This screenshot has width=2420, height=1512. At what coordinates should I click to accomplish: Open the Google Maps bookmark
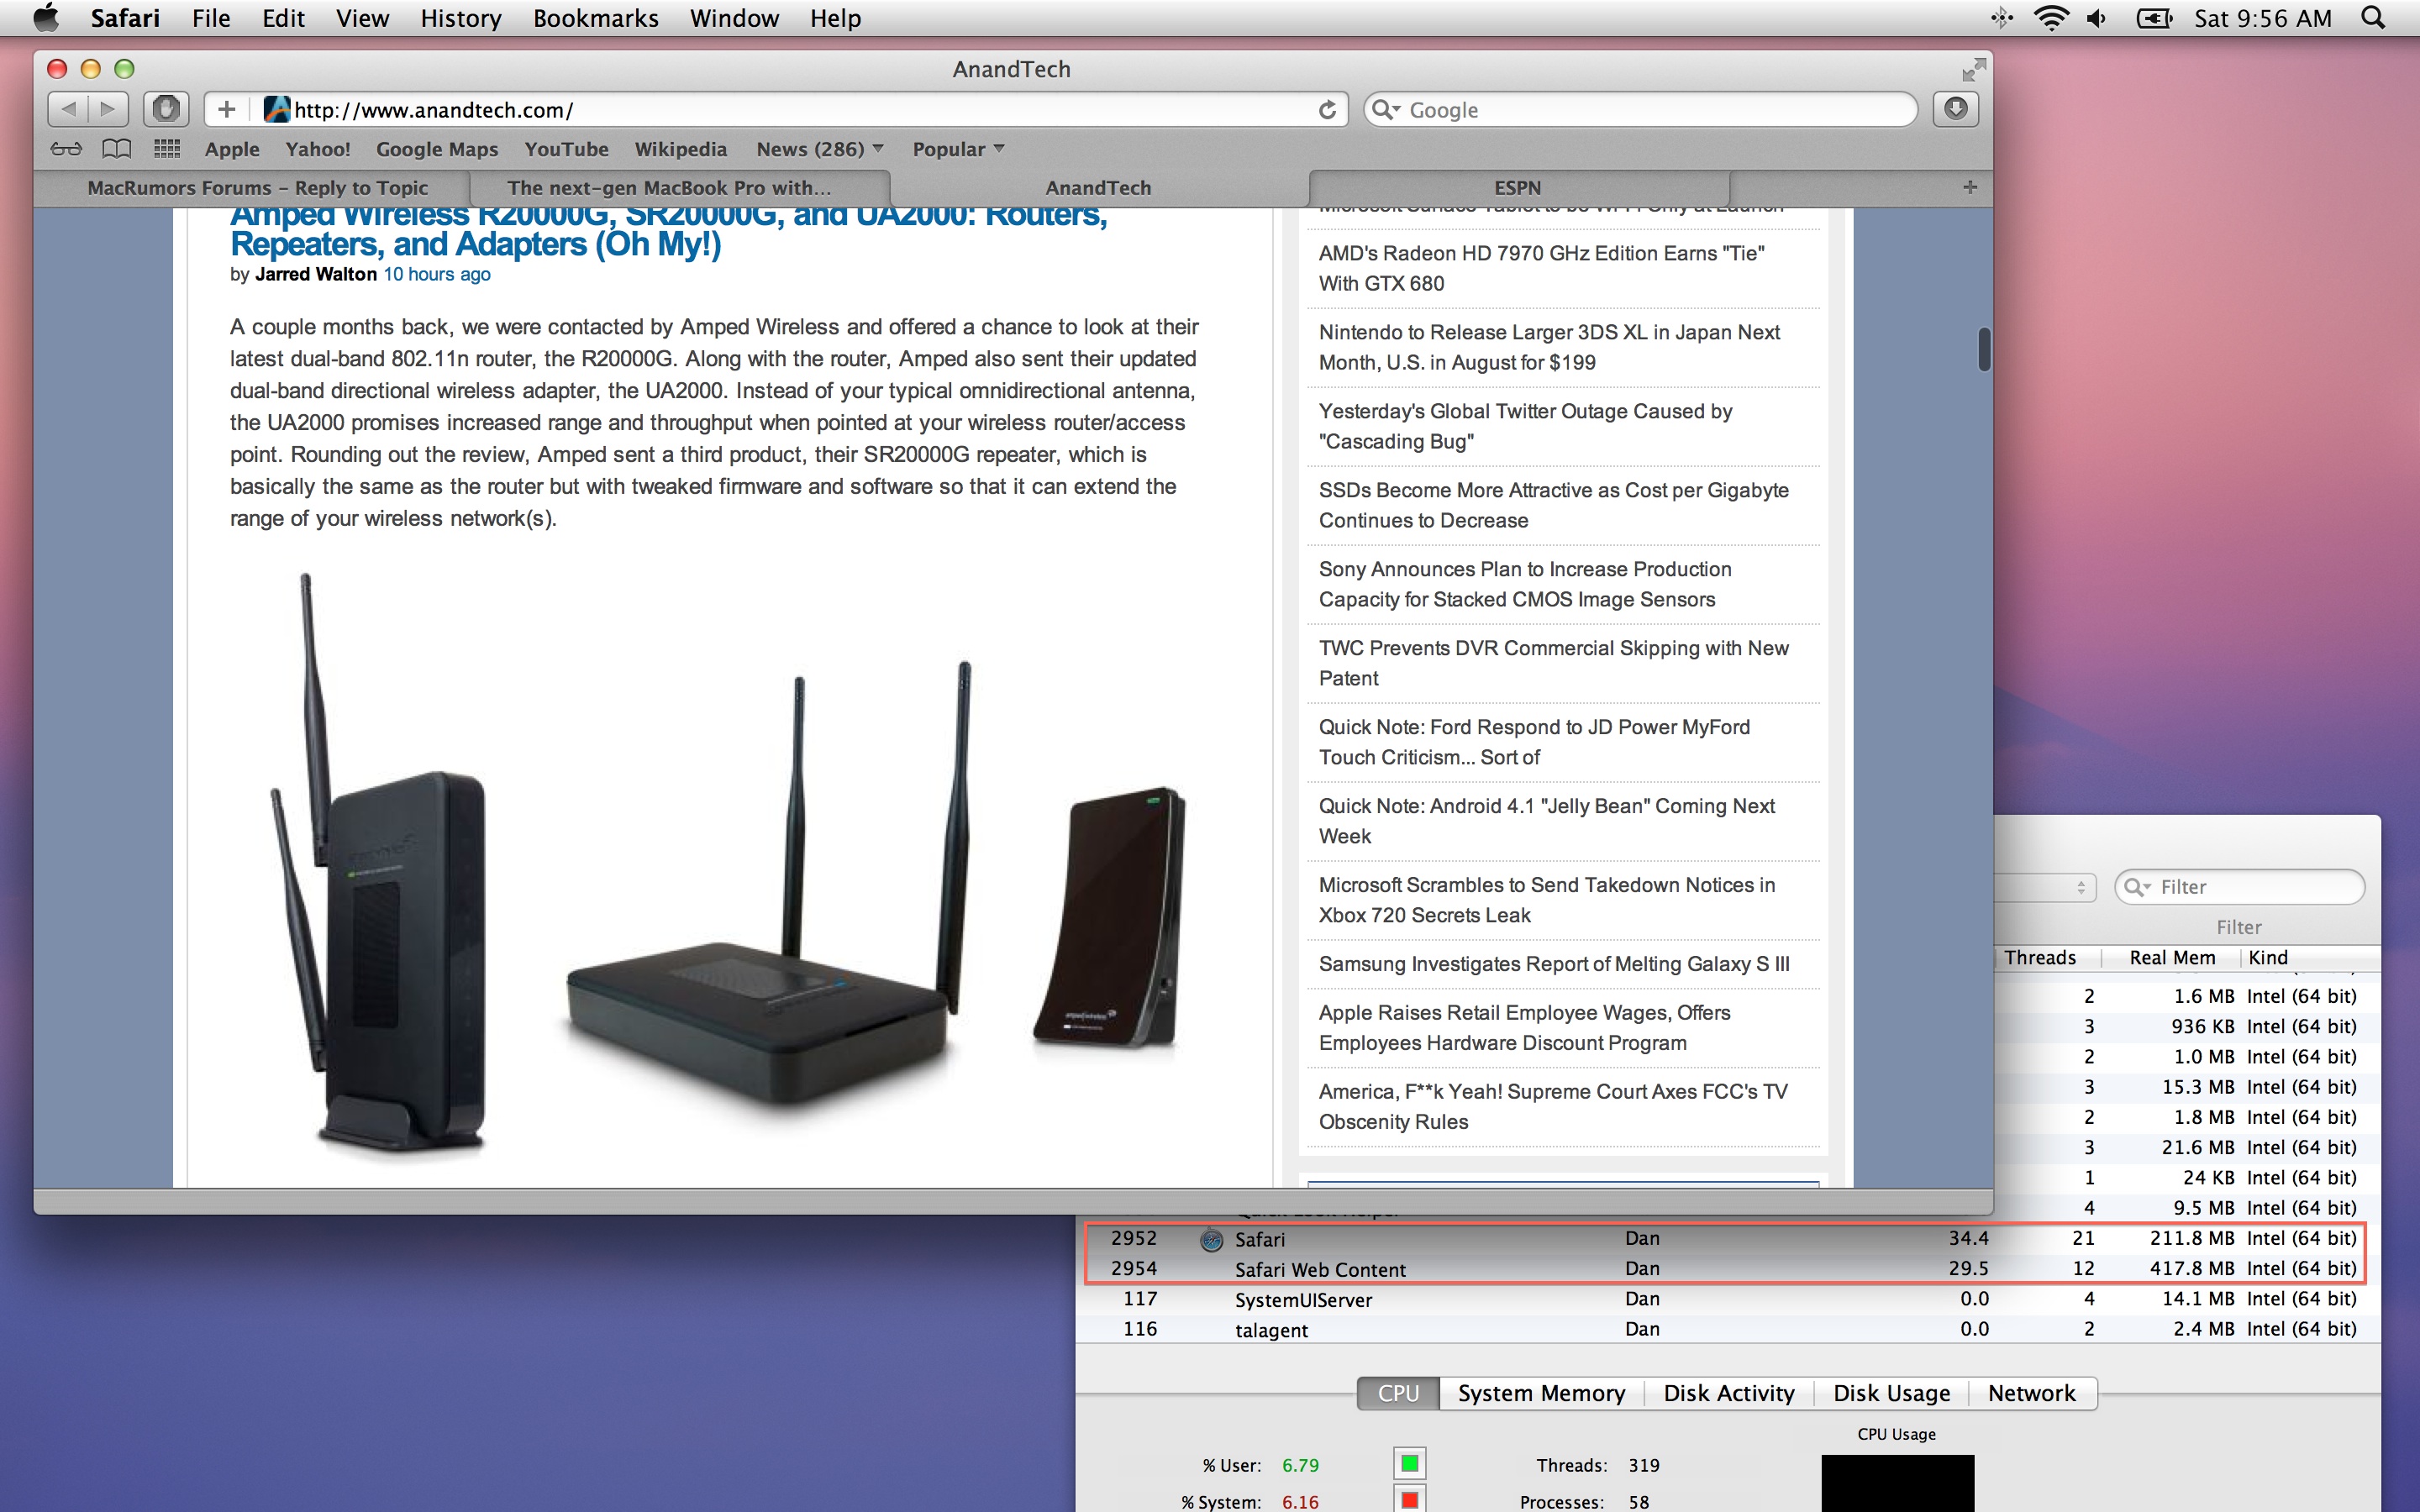pyautogui.click(x=437, y=149)
